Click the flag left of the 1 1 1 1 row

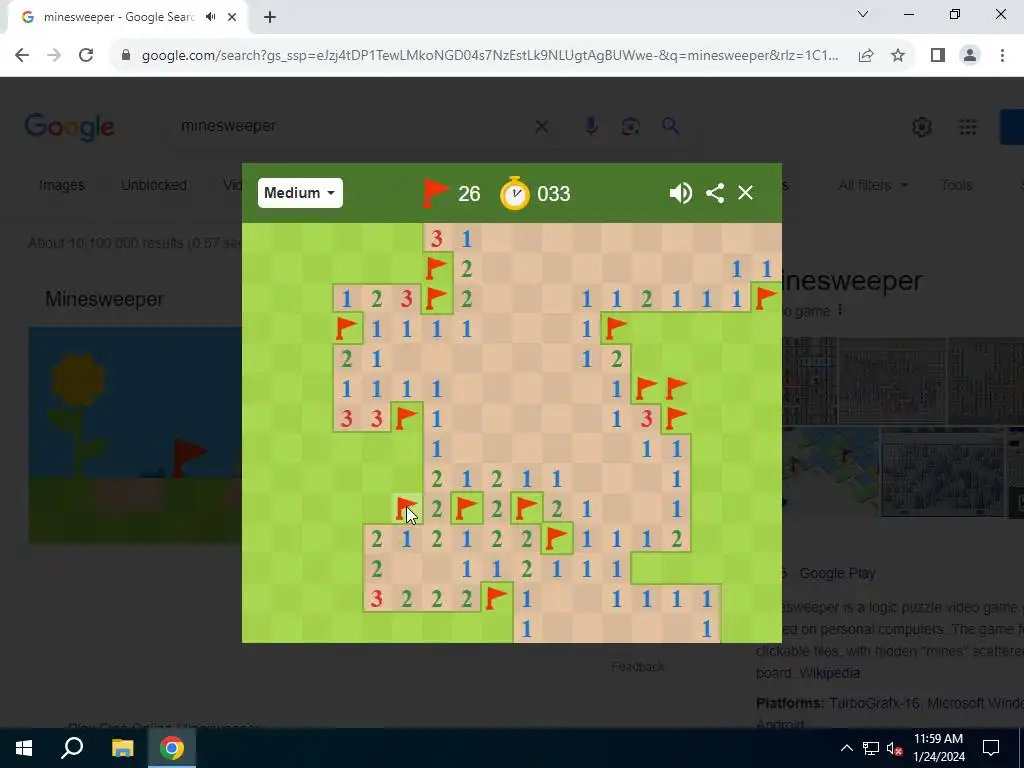346,328
